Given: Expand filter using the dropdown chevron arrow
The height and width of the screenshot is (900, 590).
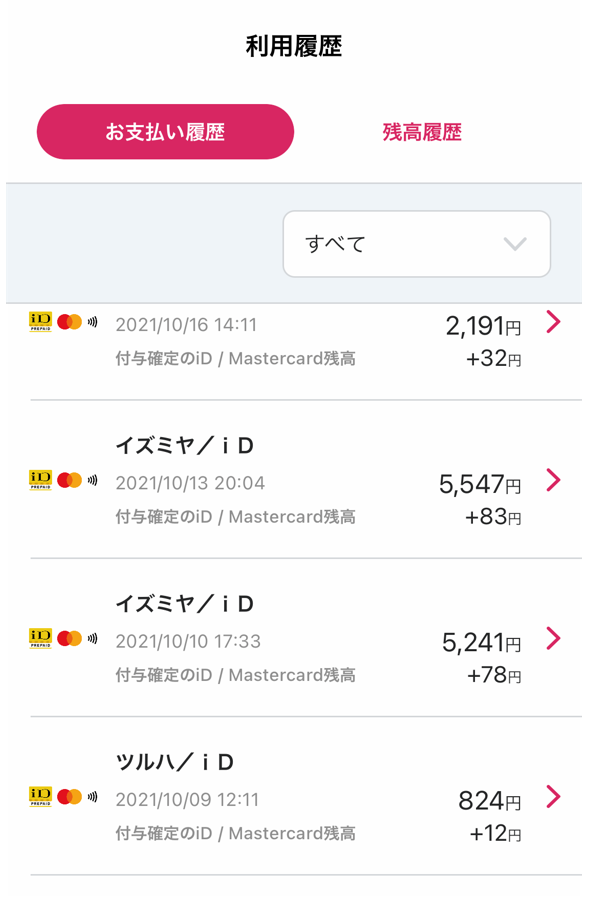Looking at the screenshot, I should coord(515,244).
